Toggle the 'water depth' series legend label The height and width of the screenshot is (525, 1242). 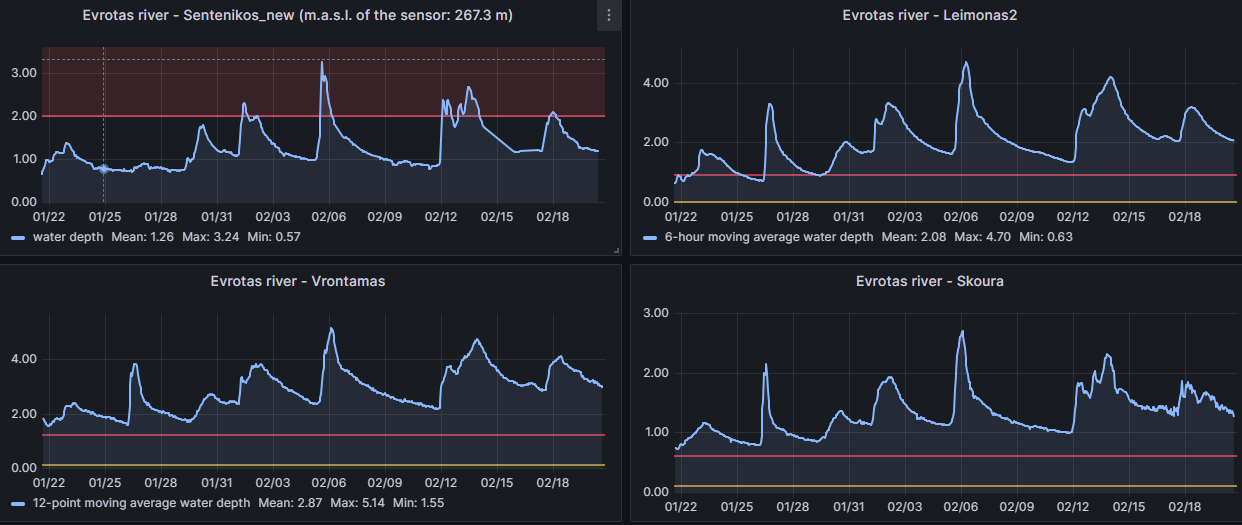(68, 238)
